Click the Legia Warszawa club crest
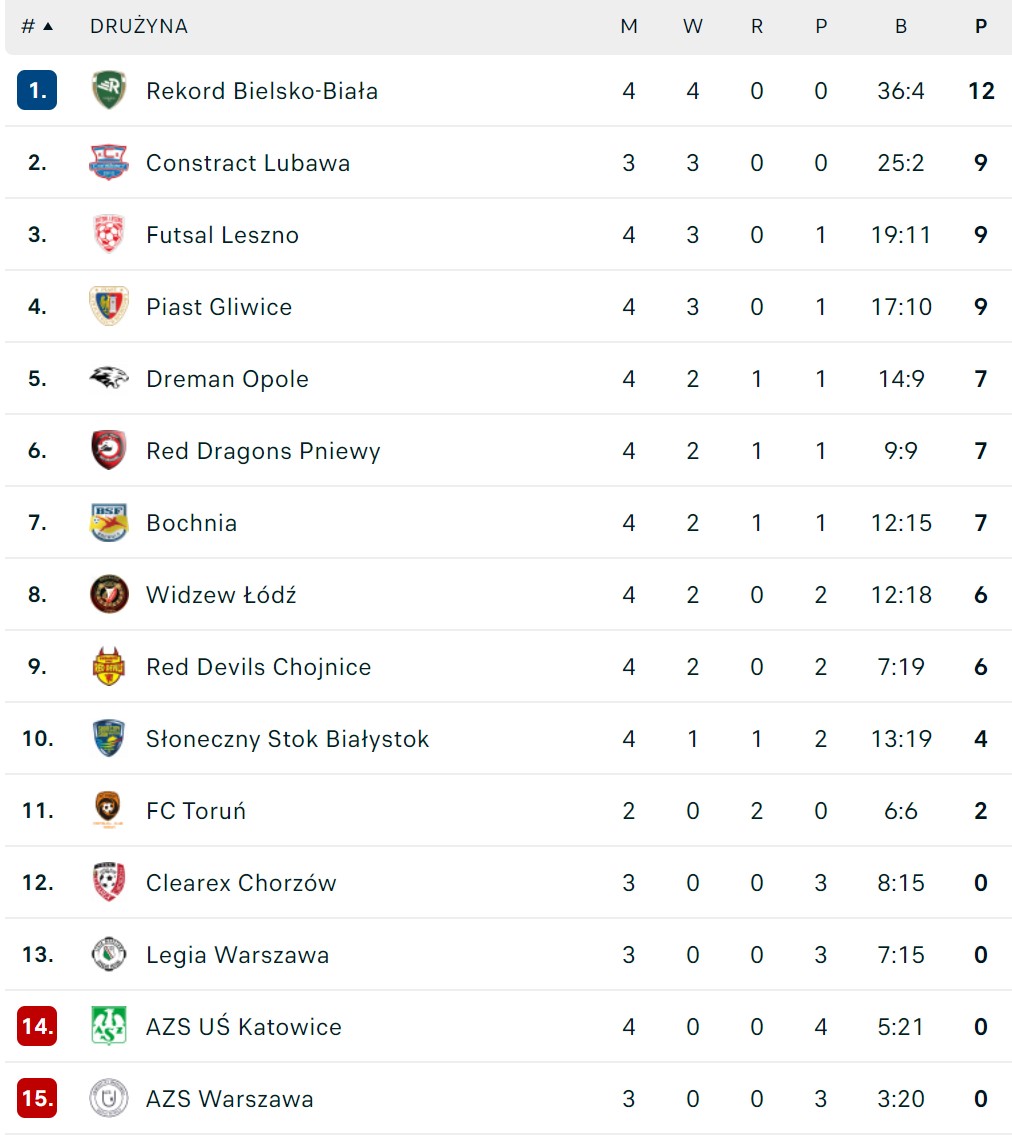 (x=108, y=955)
